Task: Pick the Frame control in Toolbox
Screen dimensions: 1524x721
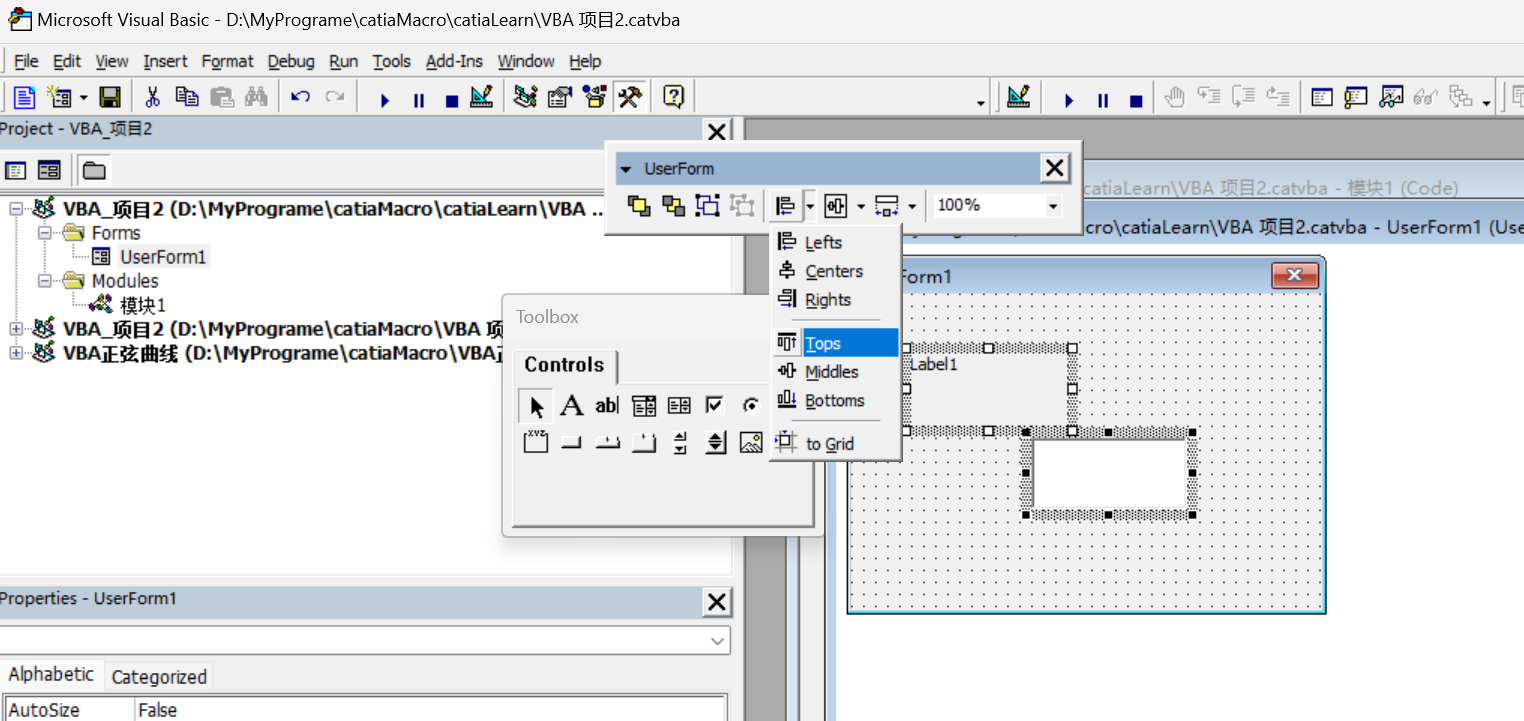Action: click(536, 442)
